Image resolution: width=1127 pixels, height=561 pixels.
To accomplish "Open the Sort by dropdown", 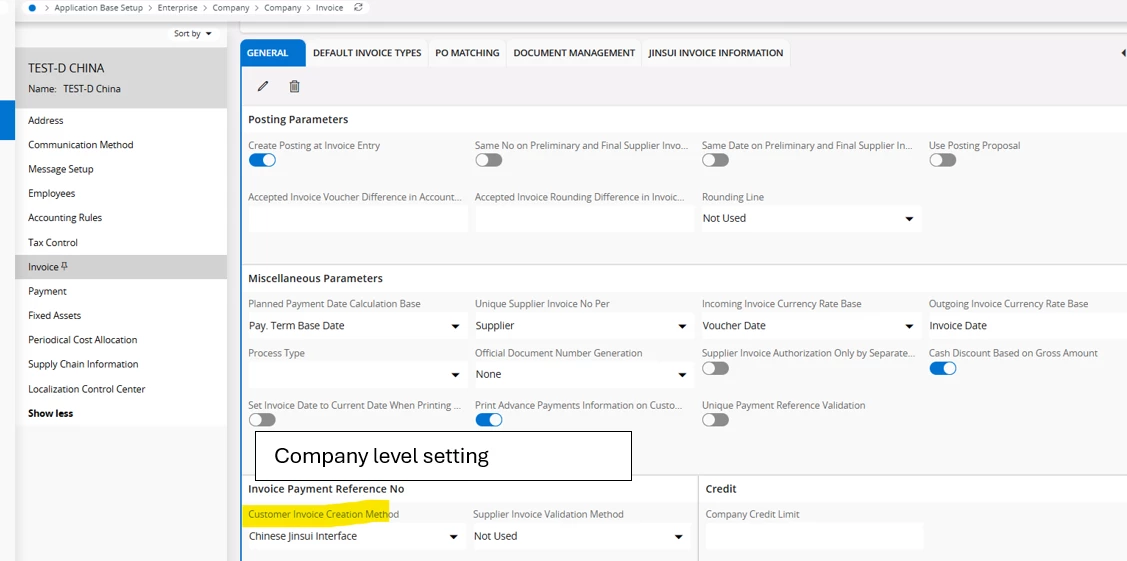I will (x=193, y=33).
